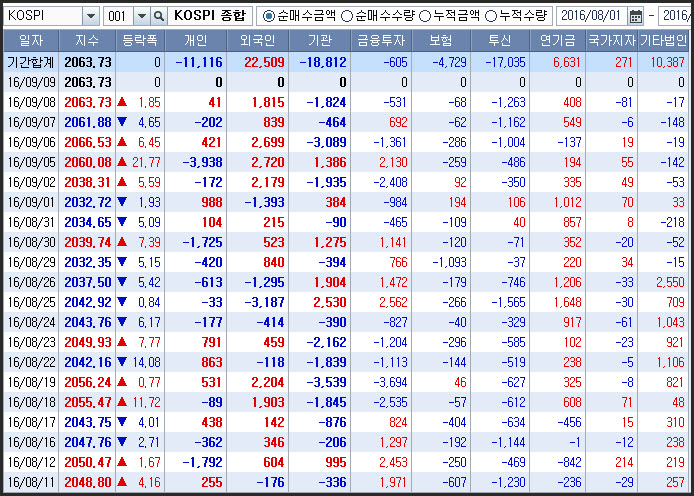Click the 일자 column header
Screen dimensions: 694x496
click(x=31, y=41)
